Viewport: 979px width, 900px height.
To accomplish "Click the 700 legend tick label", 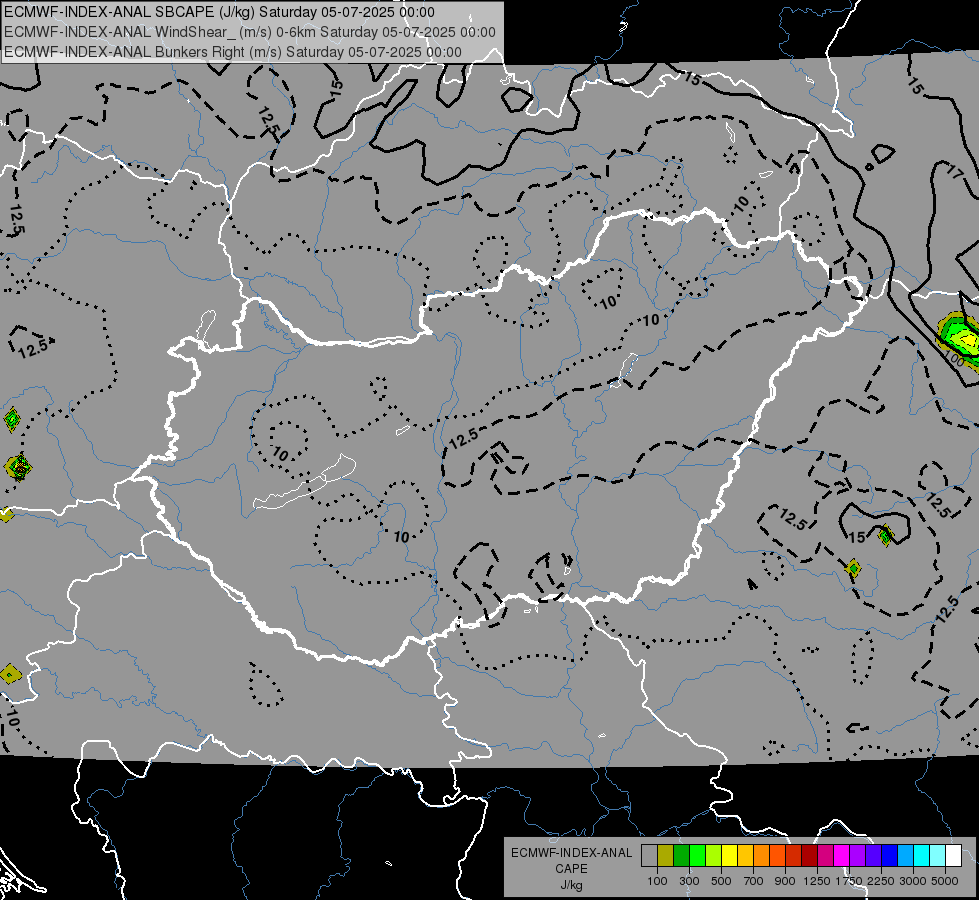I will [754, 881].
